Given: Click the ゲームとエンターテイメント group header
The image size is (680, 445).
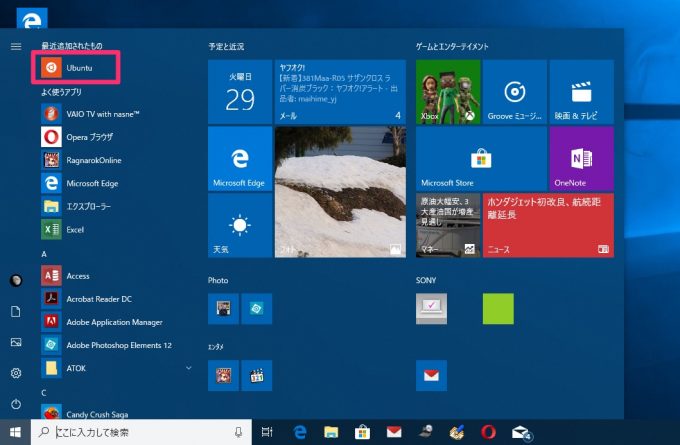Looking at the screenshot, I should pyautogui.click(x=452, y=46).
